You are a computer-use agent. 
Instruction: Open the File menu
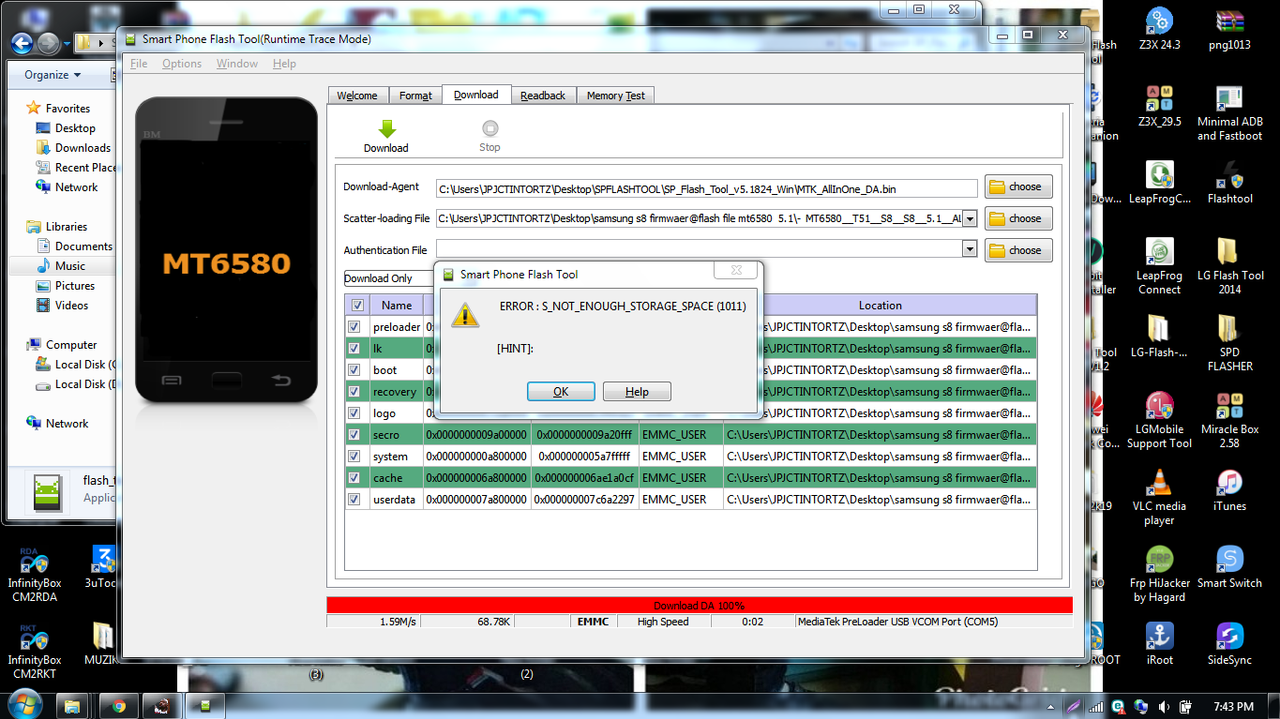pos(139,64)
